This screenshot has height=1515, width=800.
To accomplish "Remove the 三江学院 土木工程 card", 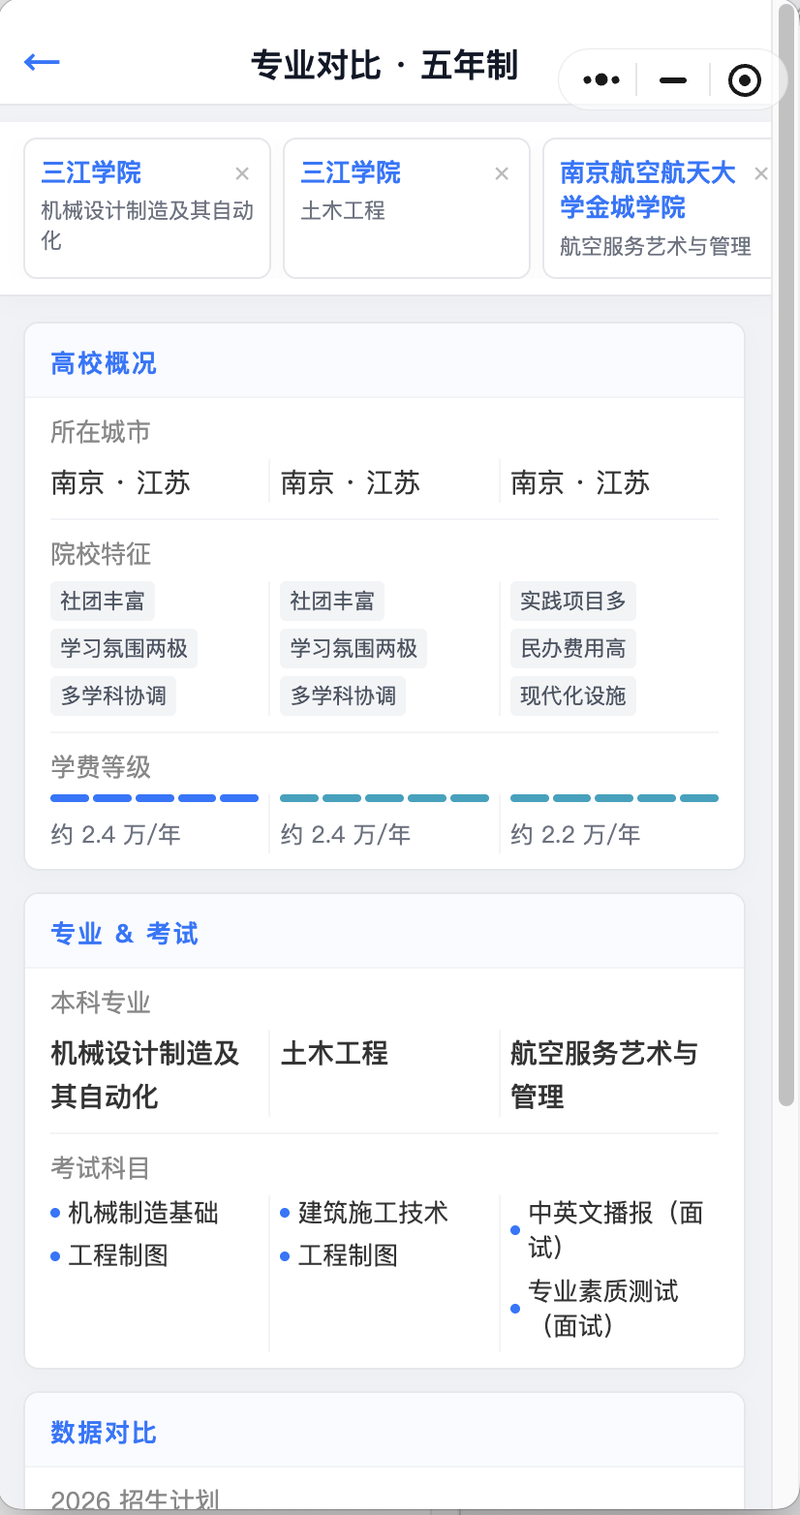I will pyautogui.click(x=502, y=174).
